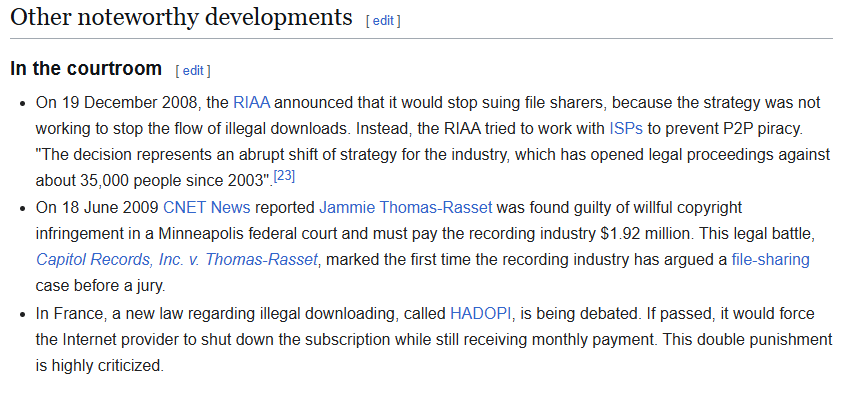Click the text 'case before a jury.'
Image resolution: width=849 pixels, height=394 pixels.
pyautogui.click(x=100, y=286)
